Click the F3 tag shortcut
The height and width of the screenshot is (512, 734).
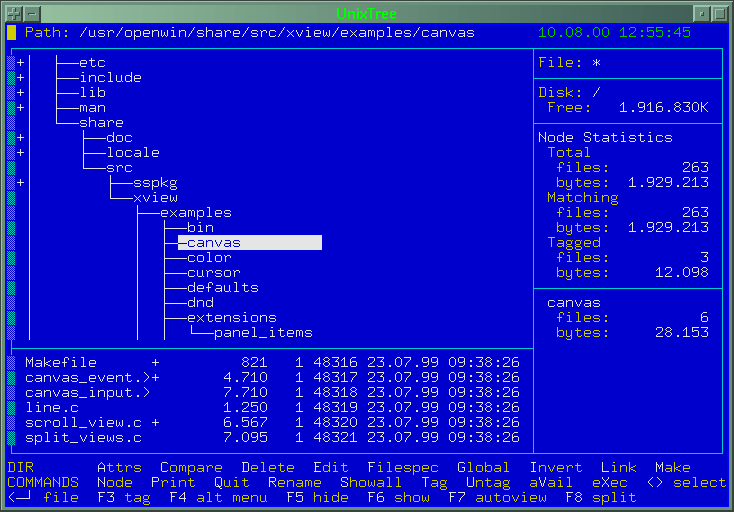tap(124, 497)
